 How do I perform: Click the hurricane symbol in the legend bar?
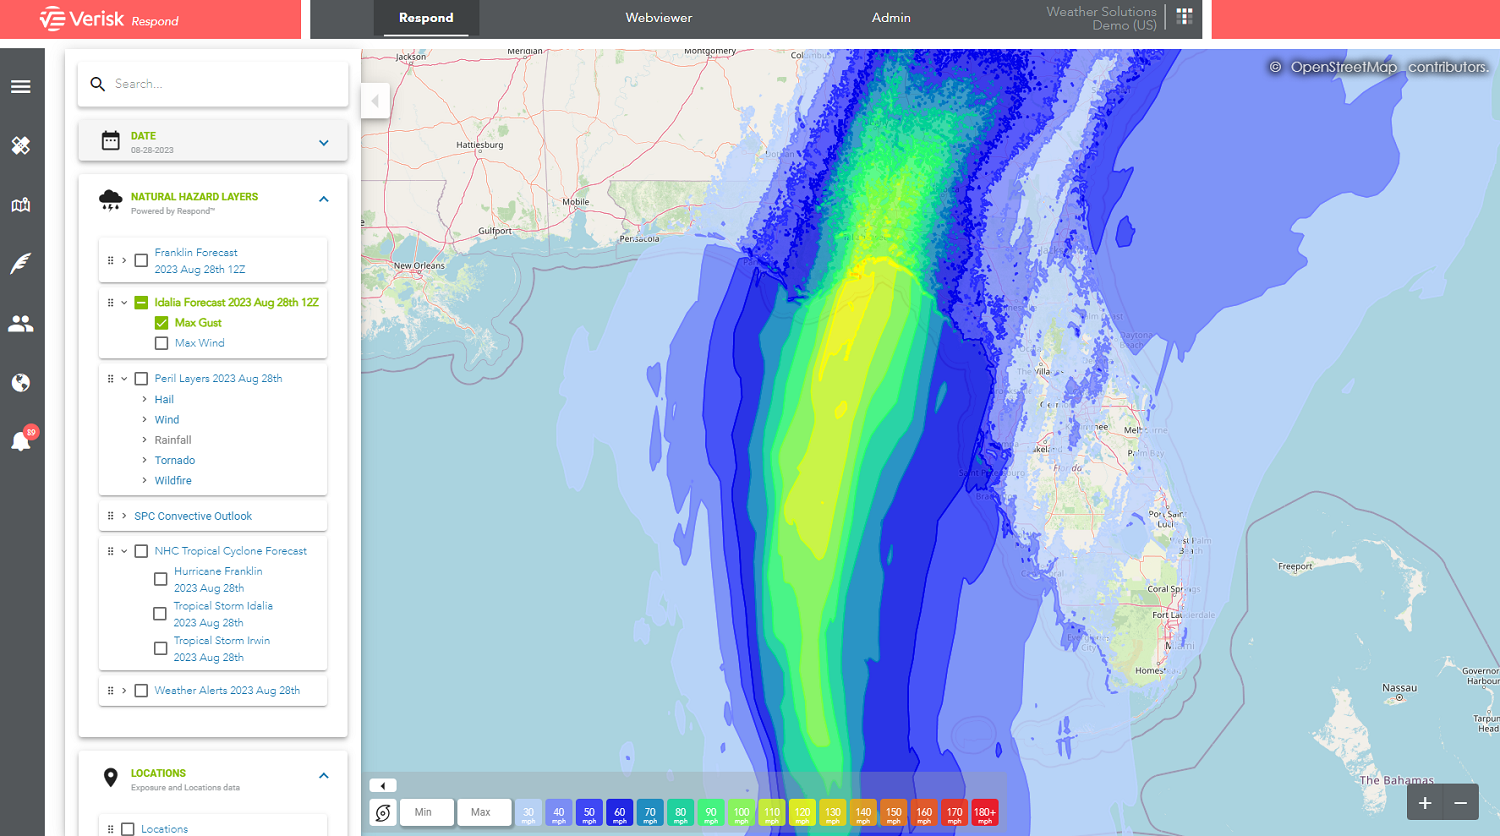pos(383,812)
